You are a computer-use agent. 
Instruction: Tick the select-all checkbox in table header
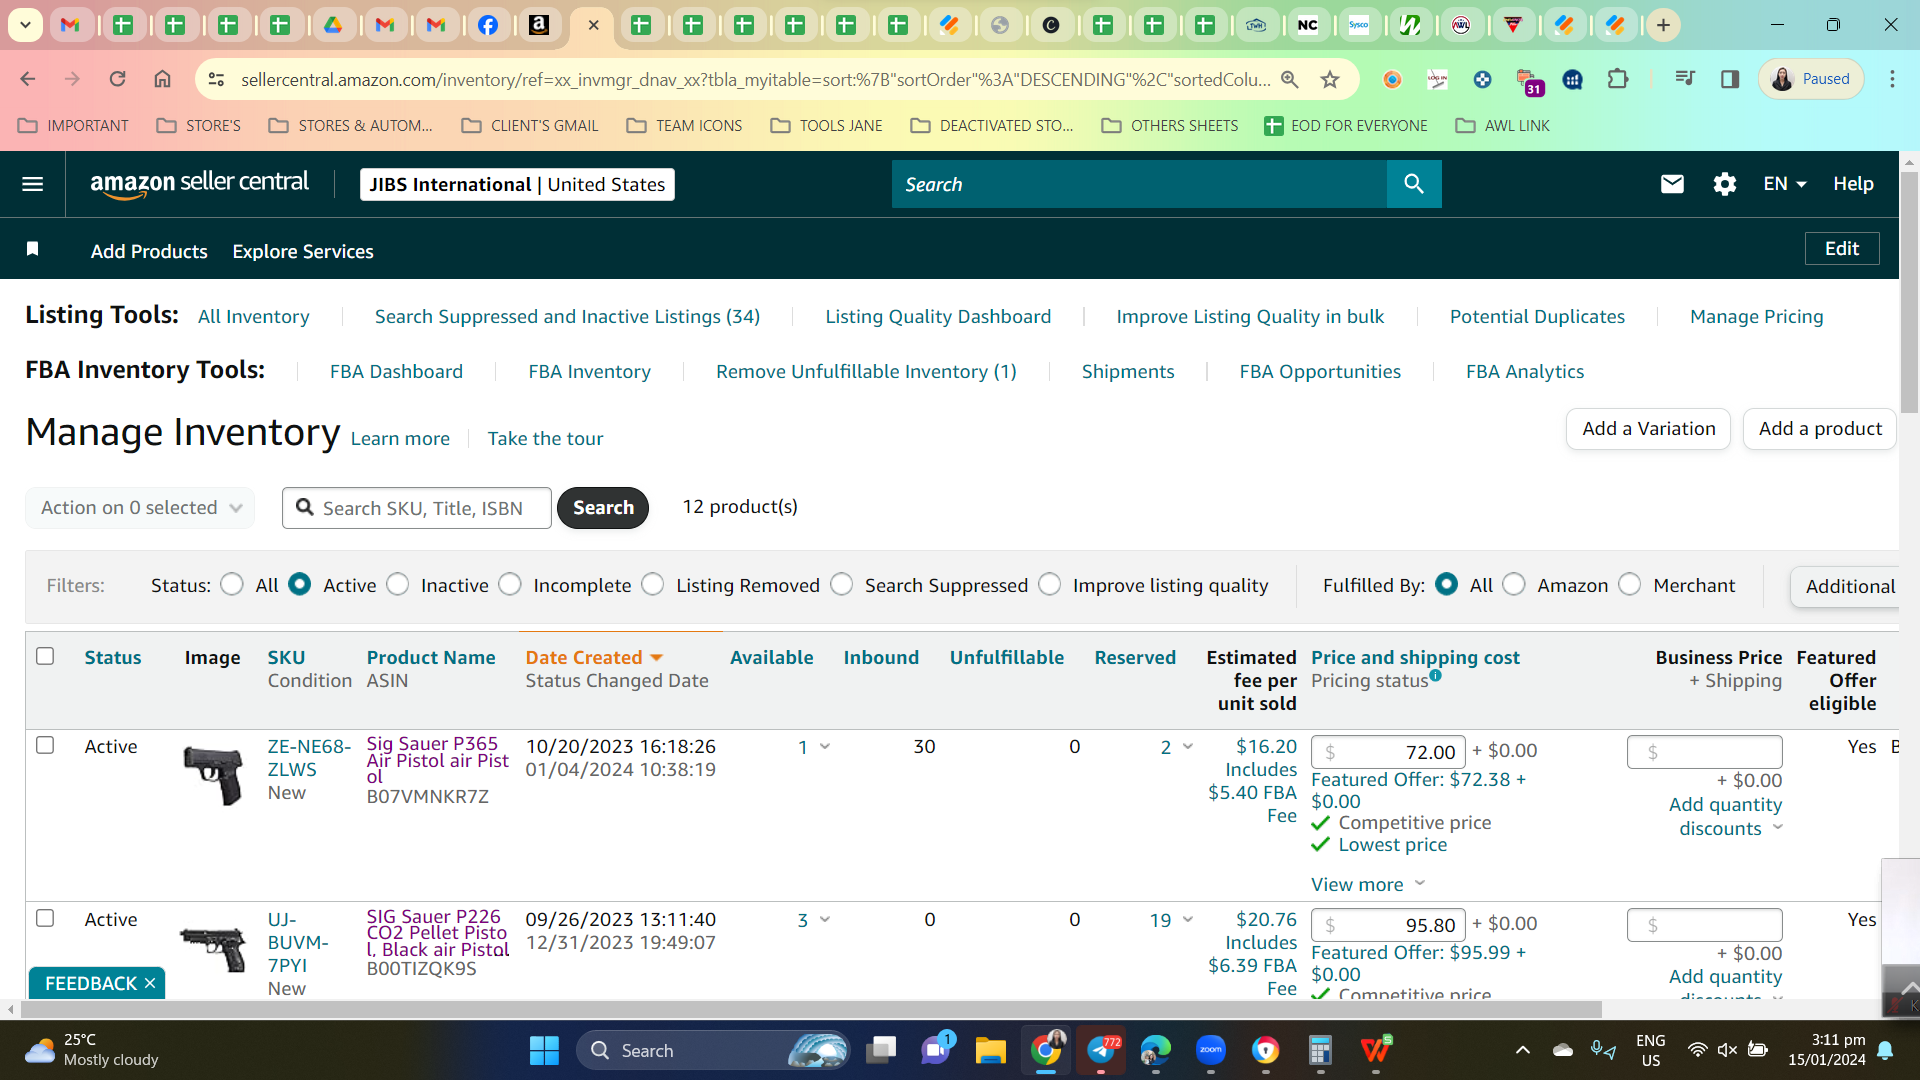point(45,656)
